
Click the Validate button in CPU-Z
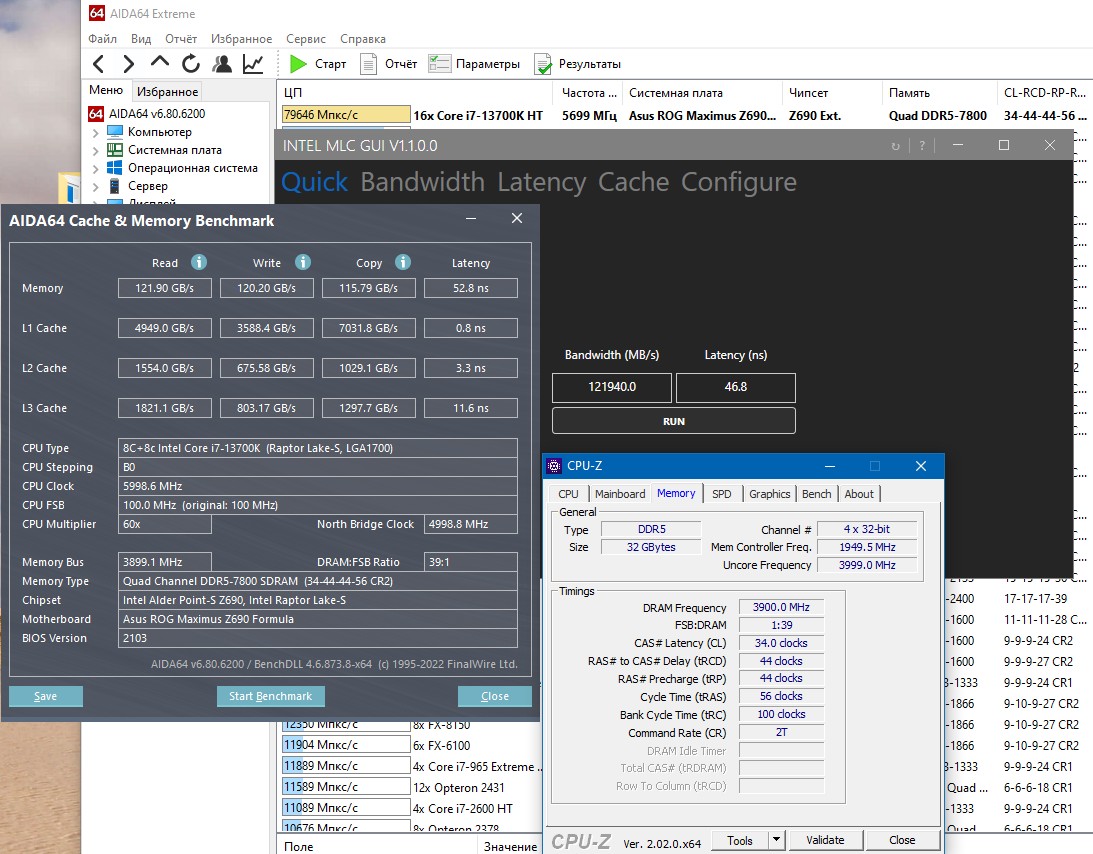point(825,840)
